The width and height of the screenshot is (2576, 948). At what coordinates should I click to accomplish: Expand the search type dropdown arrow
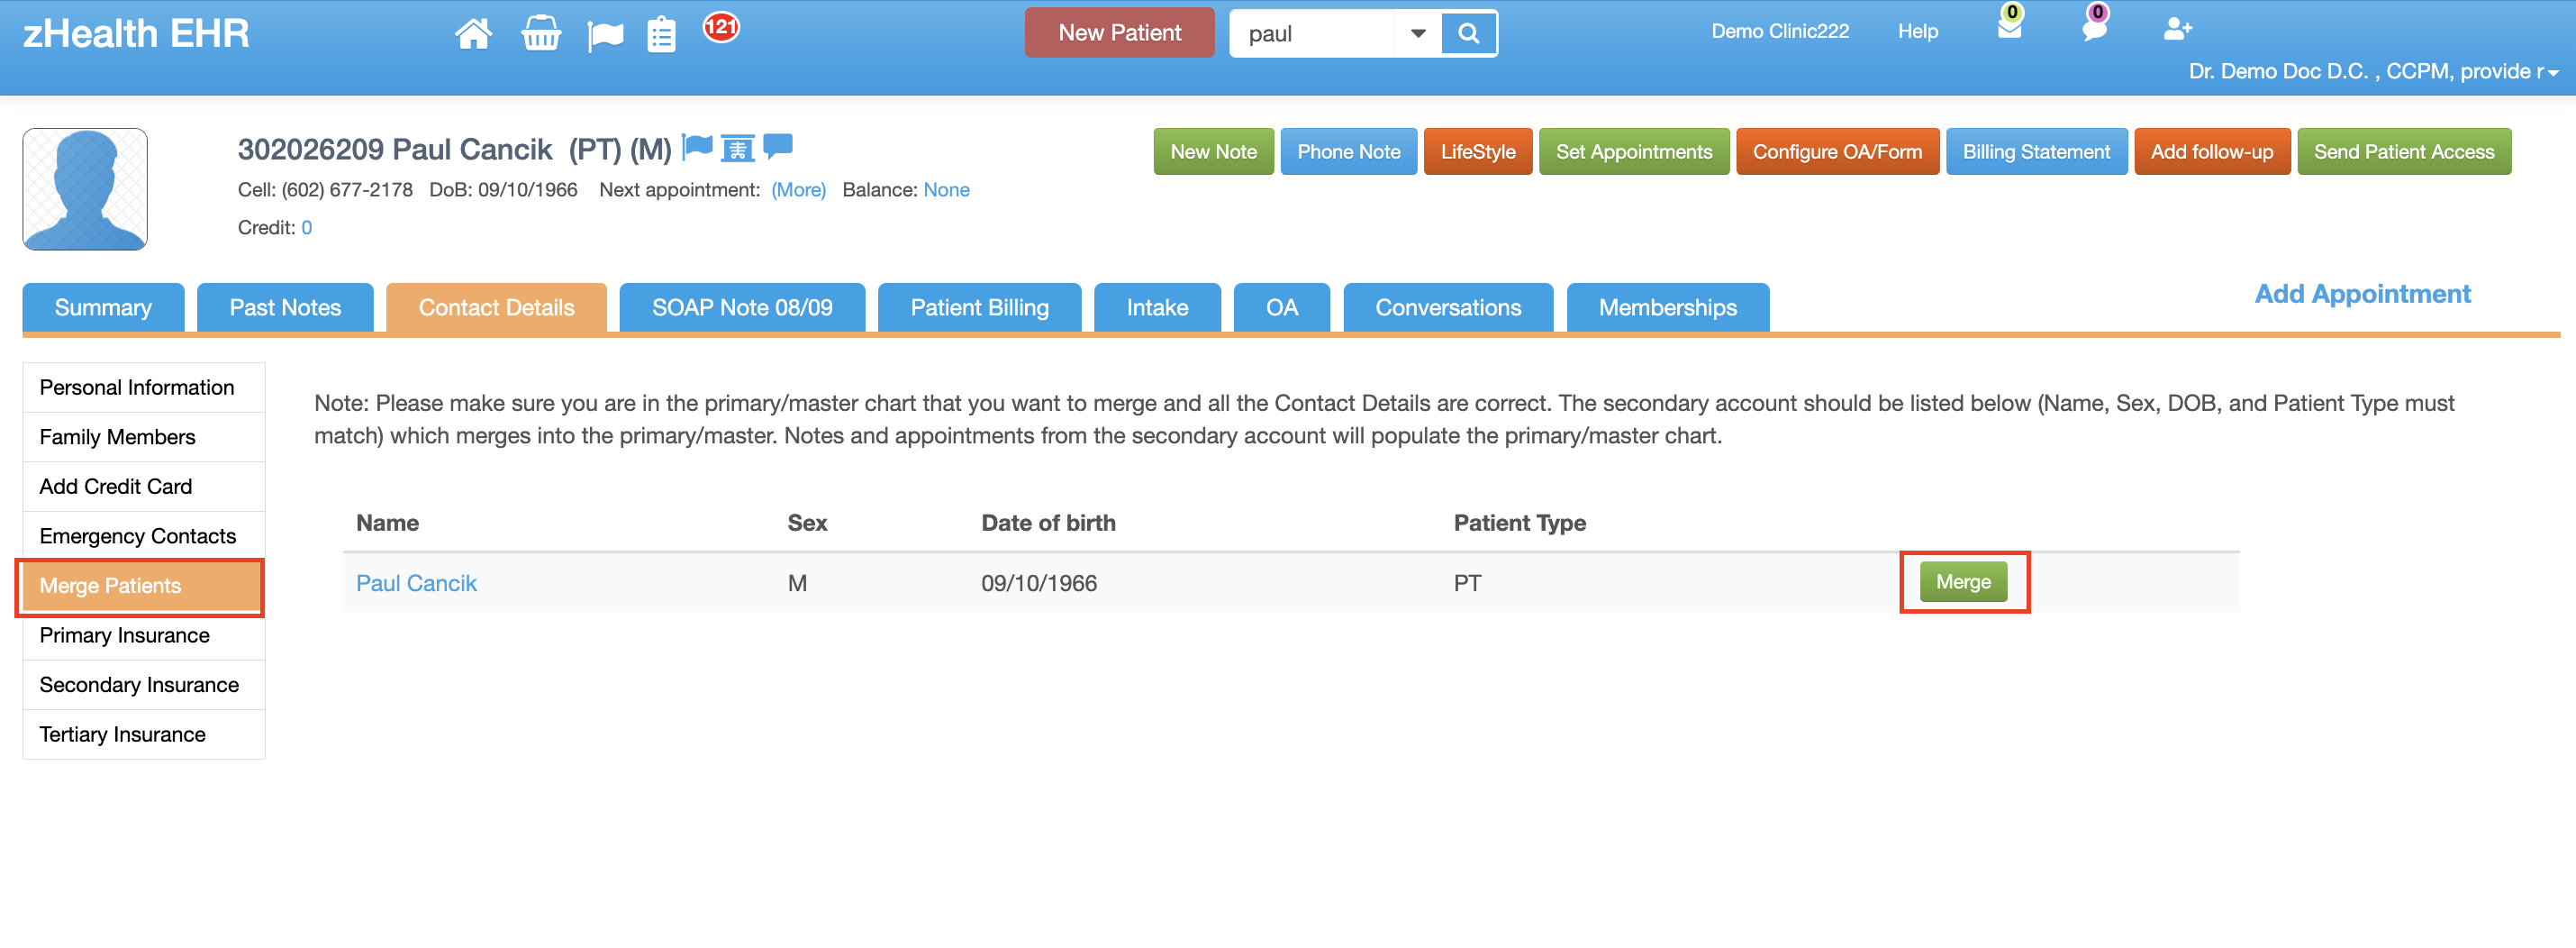1418,34
